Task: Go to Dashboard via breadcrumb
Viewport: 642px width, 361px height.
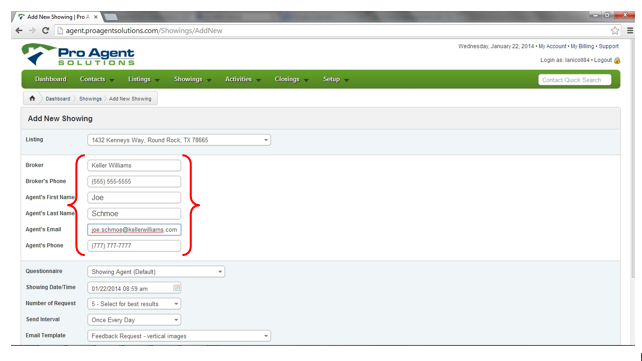Action: pos(58,99)
